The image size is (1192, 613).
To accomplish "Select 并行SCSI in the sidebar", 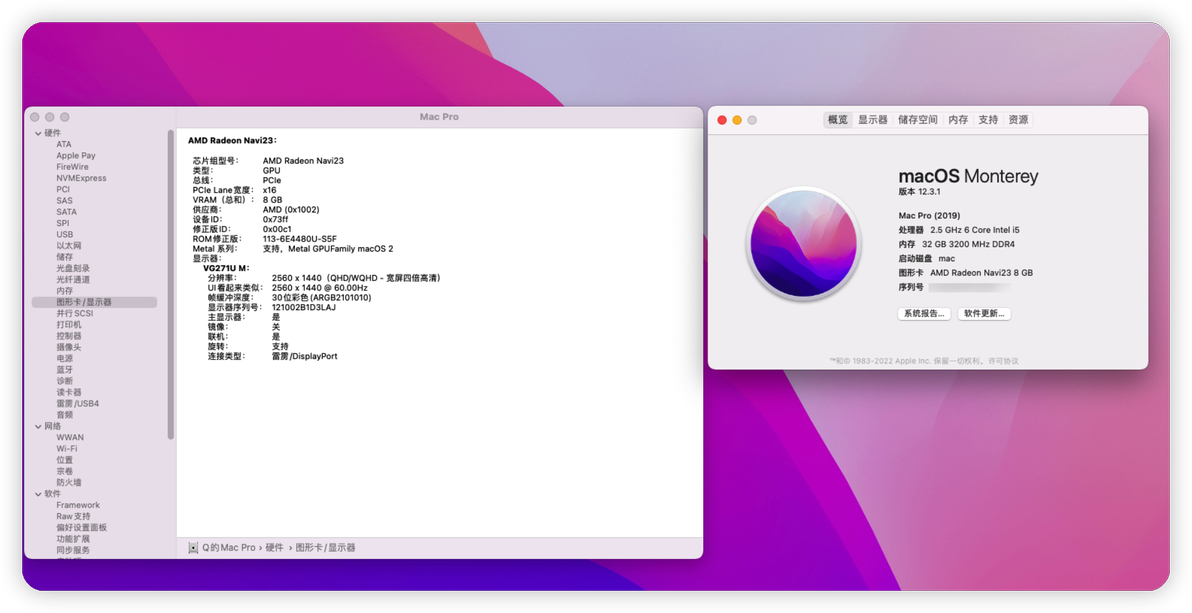I will (74, 313).
